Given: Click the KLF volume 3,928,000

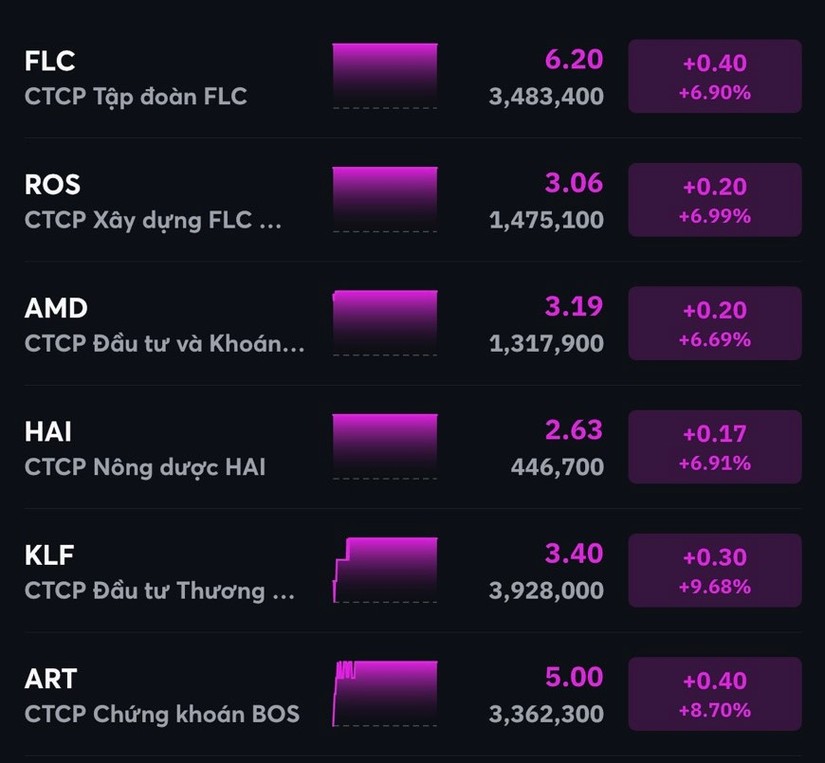Looking at the screenshot, I should (546, 591).
